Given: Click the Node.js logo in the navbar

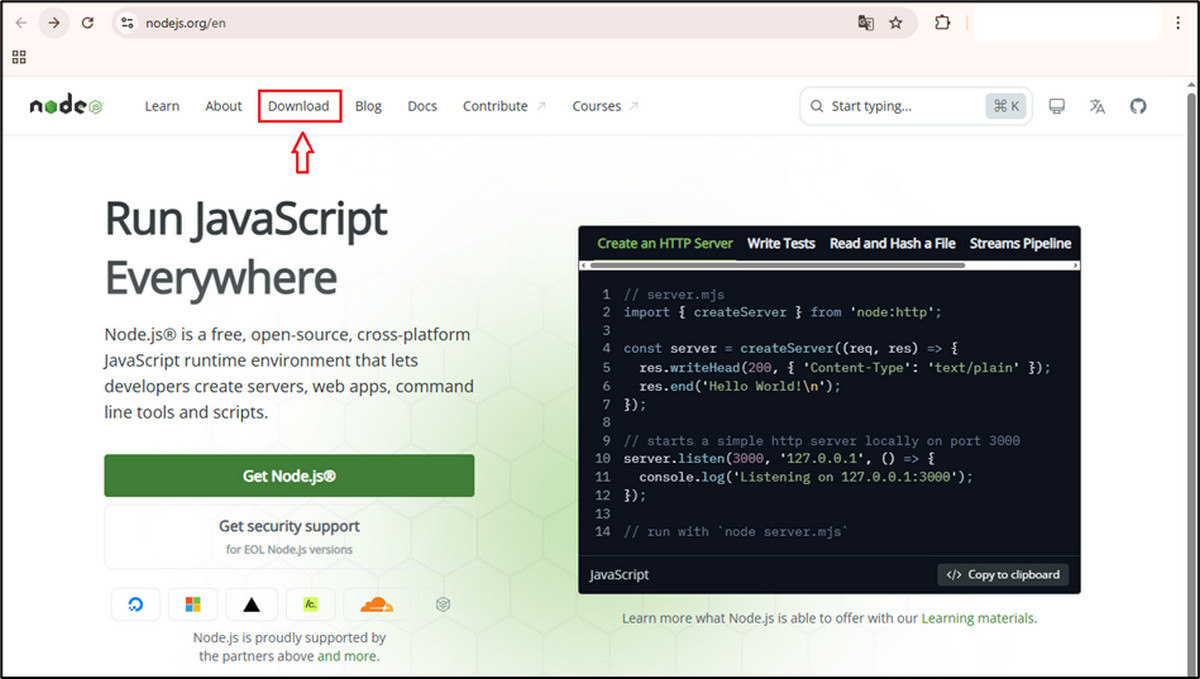Looking at the screenshot, I should pos(65,105).
